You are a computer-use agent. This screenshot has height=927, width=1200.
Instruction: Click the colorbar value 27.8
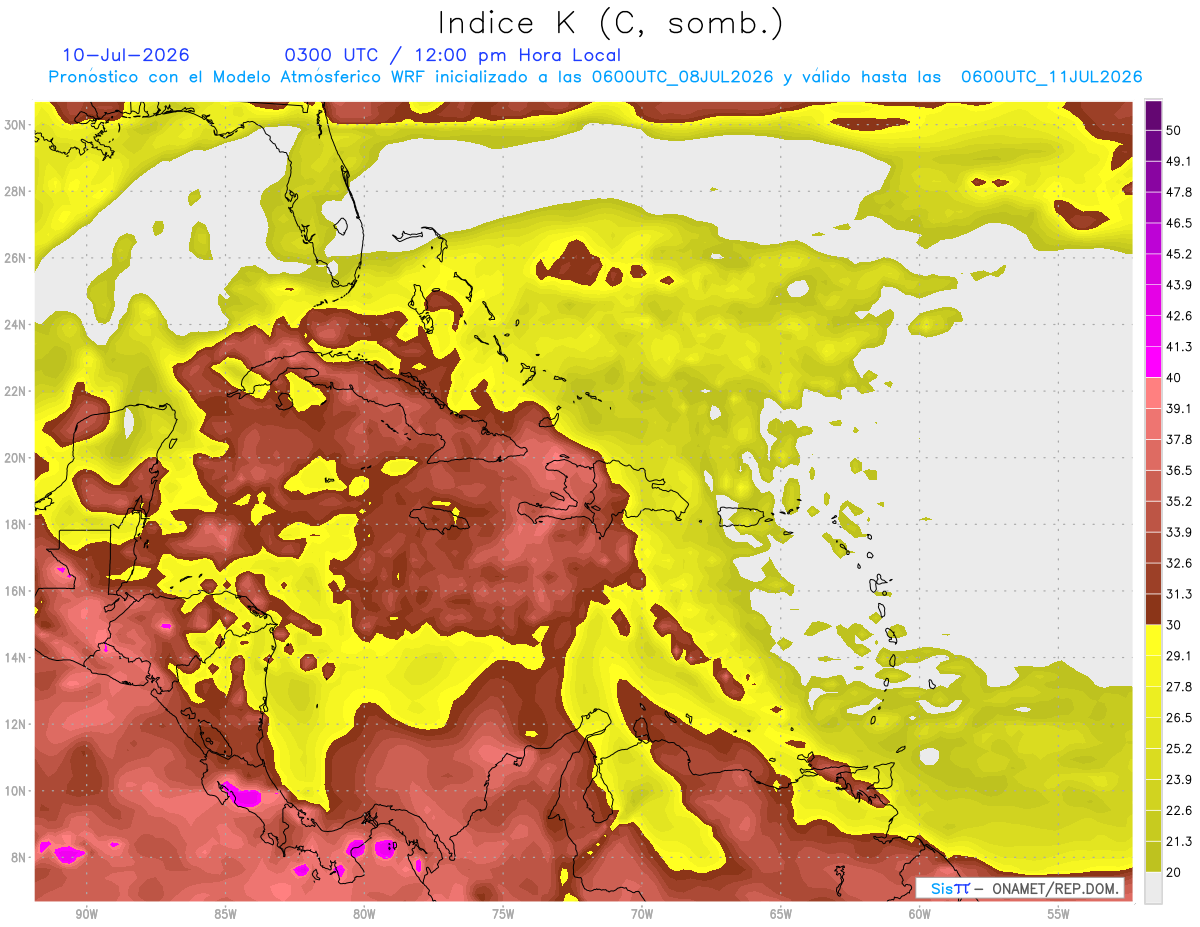click(1179, 687)
